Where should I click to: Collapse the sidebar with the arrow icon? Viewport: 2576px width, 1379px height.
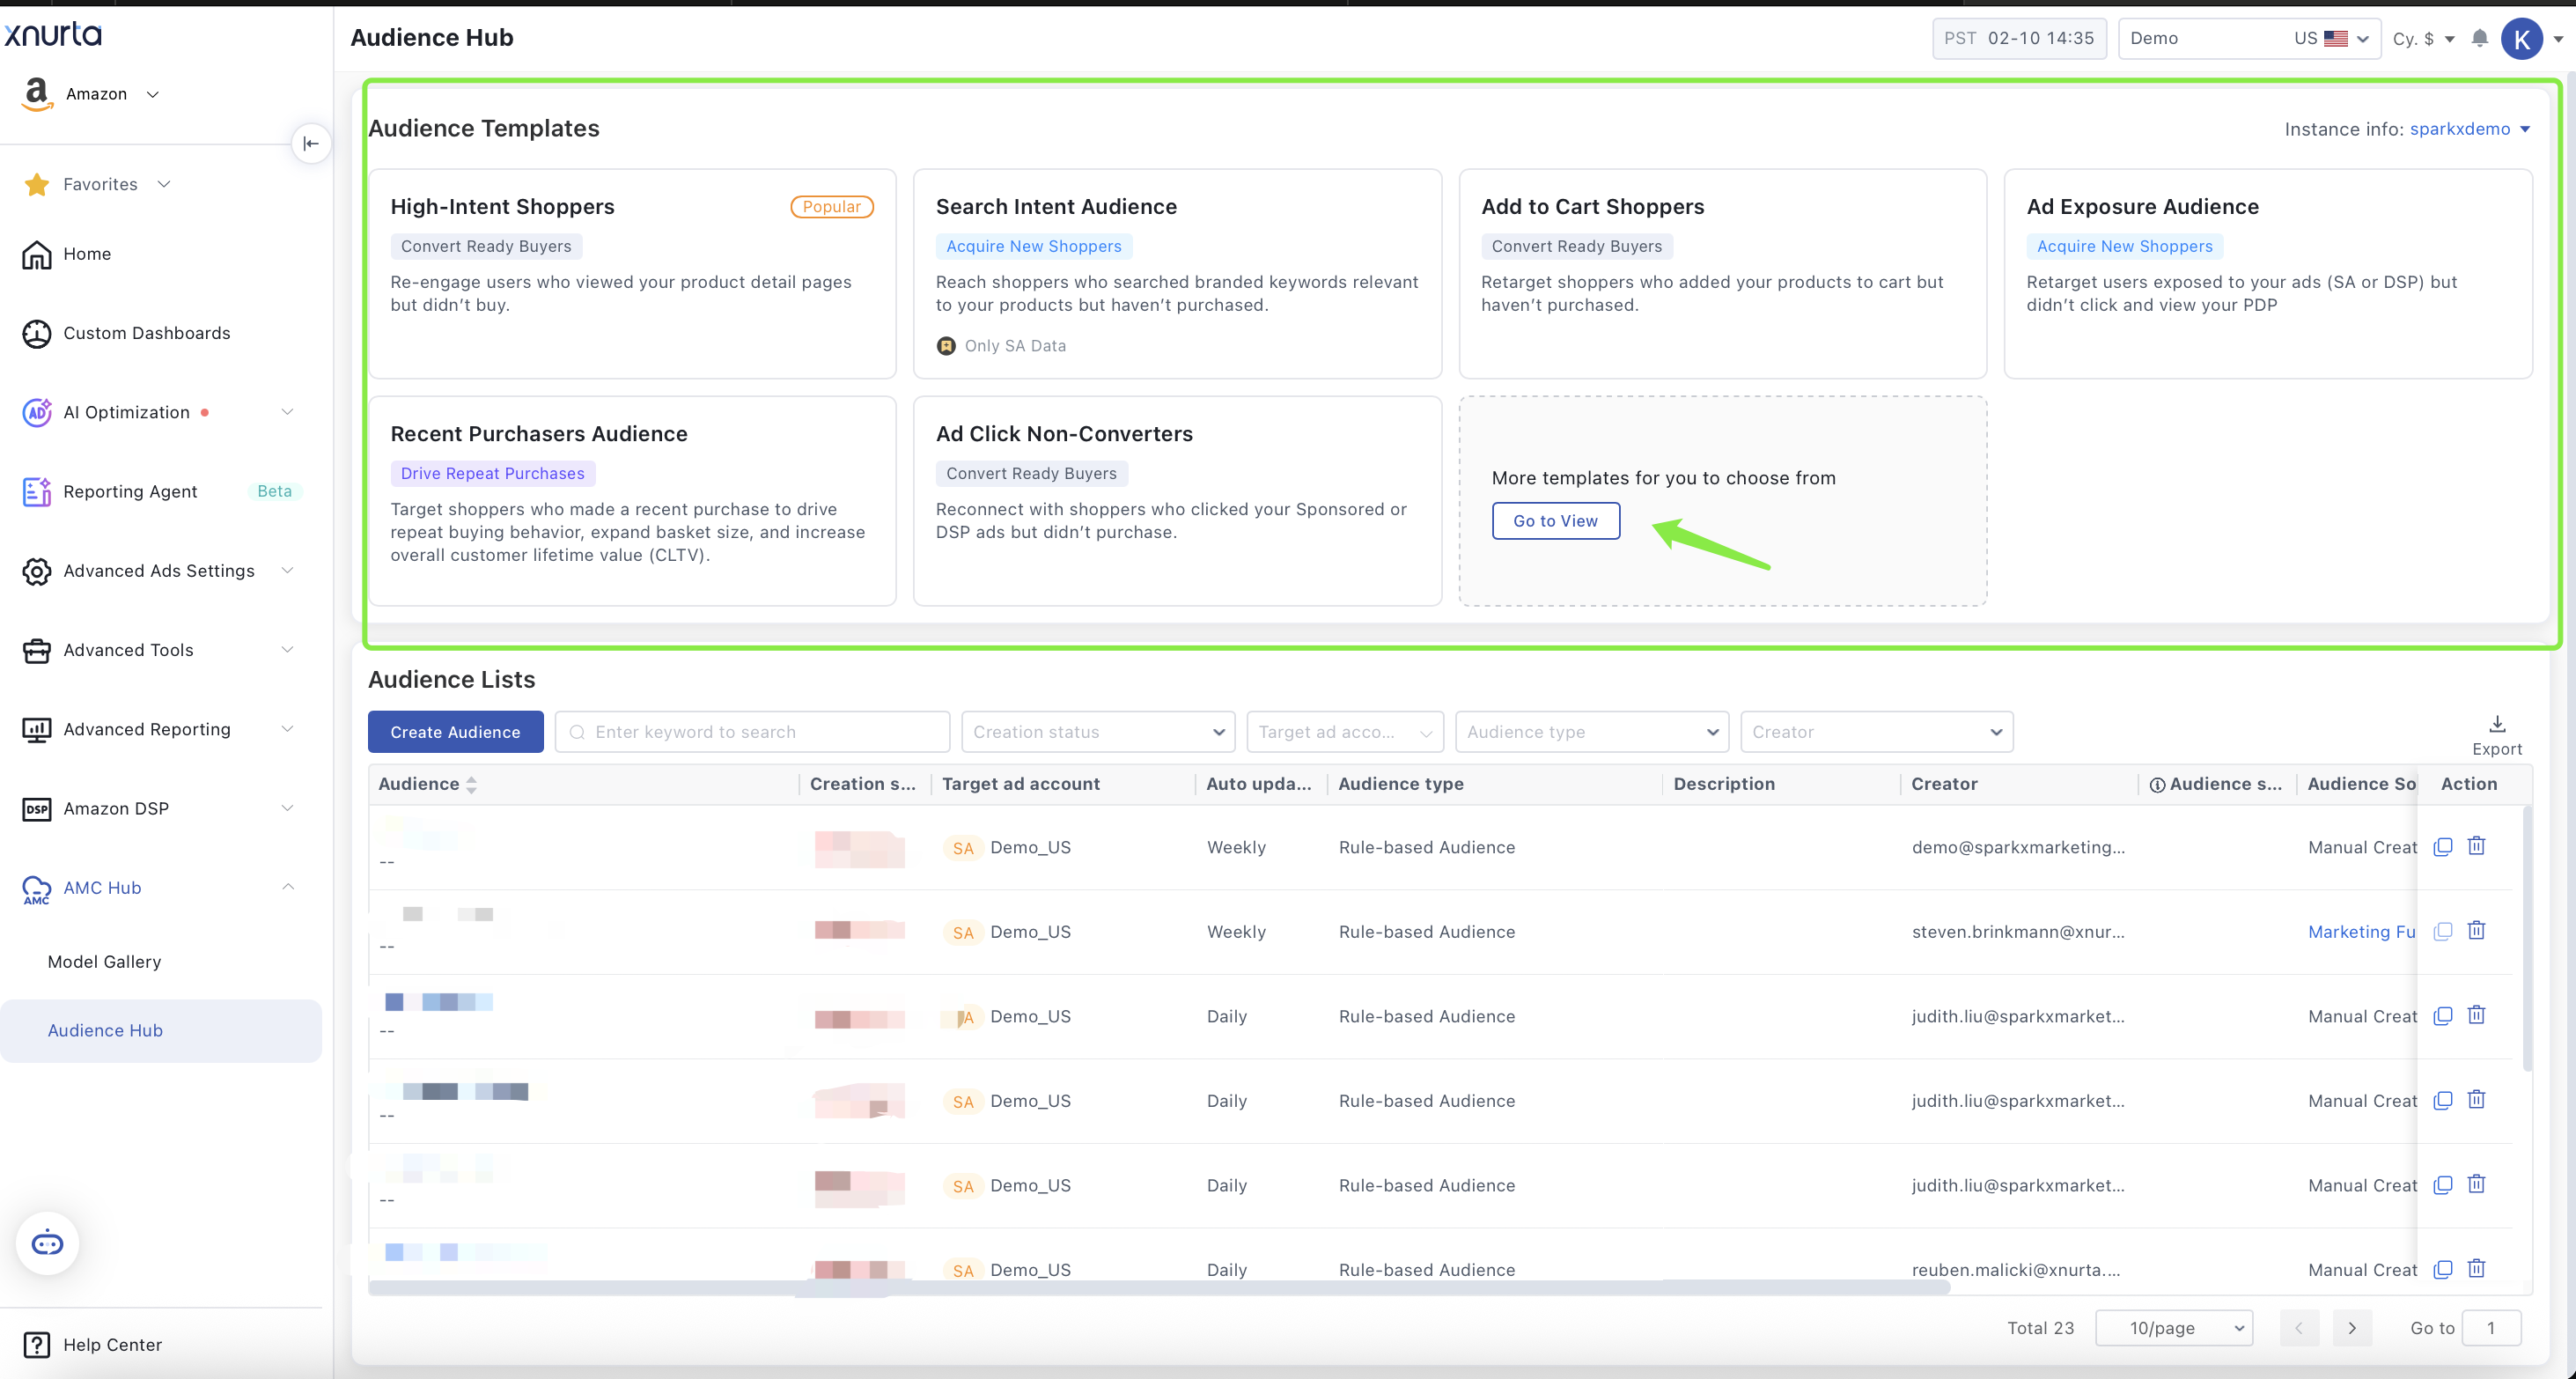pyautogui.click(x=311, y=143)
